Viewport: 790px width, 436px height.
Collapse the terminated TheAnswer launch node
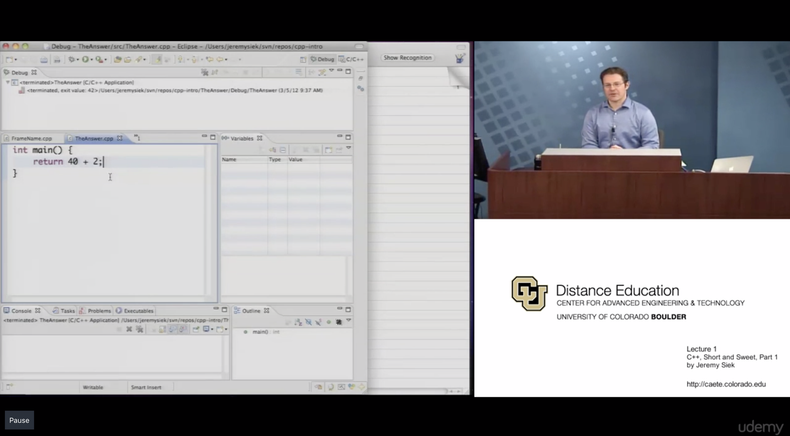(x=9, y=82)
